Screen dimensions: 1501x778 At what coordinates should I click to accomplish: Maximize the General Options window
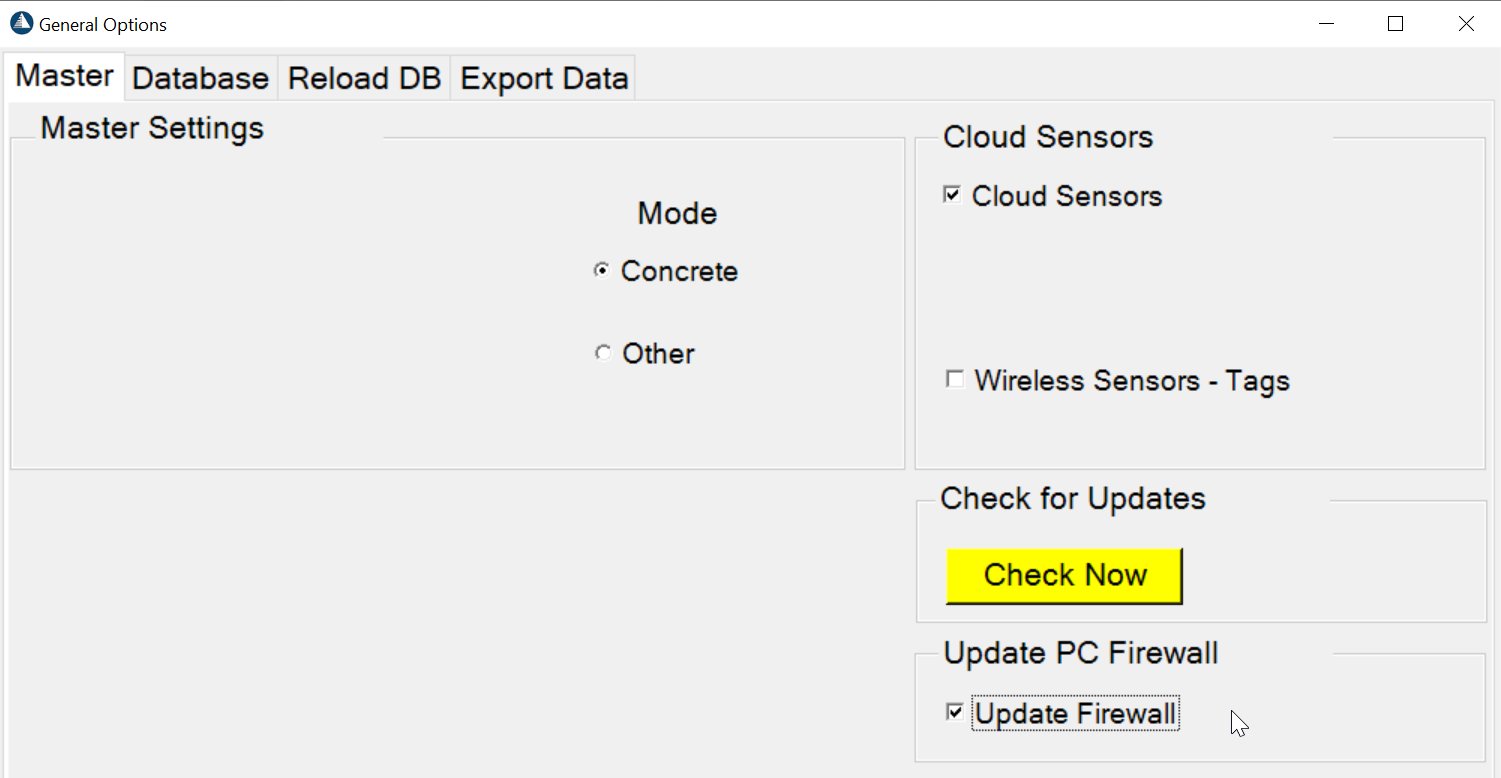(x=1396, y=24)
